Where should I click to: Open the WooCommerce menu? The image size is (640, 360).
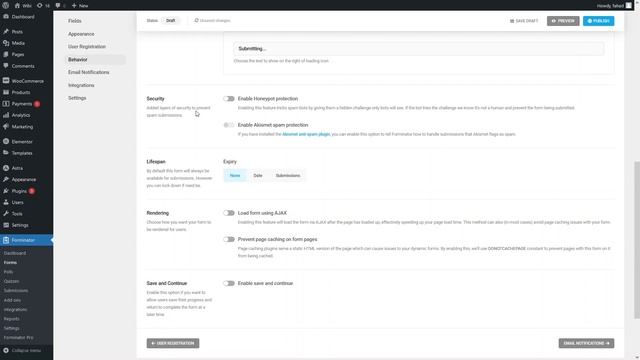coord(26,81)
